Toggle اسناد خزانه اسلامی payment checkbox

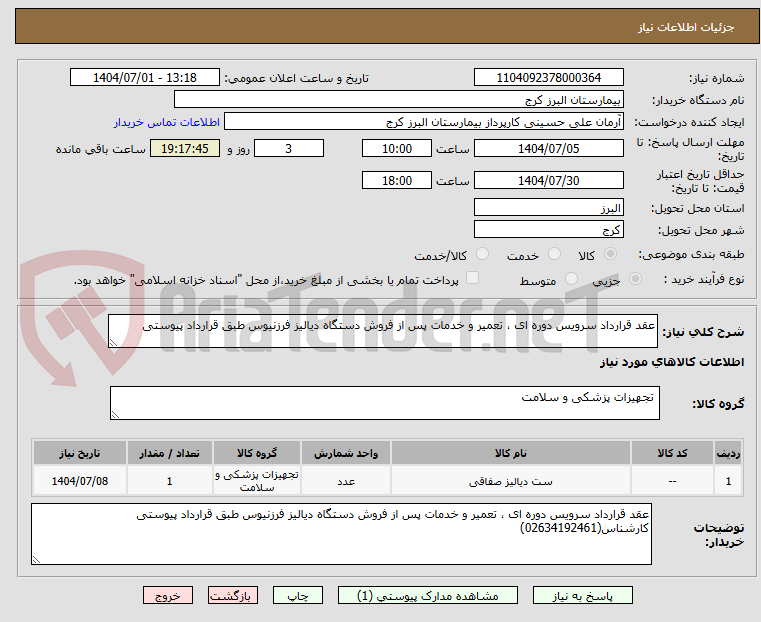[472, 278]
